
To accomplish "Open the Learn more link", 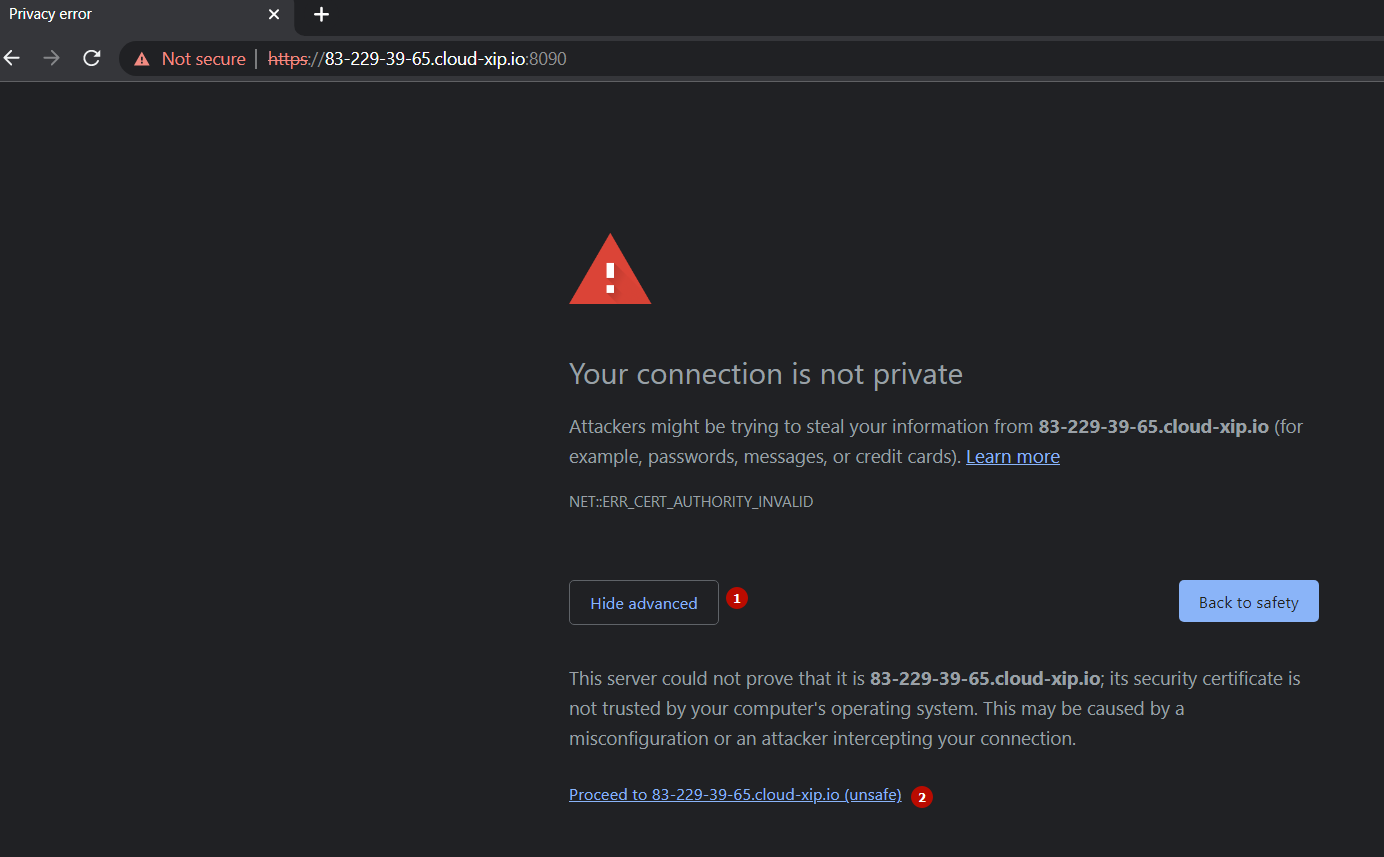I will coord(1012,456).
